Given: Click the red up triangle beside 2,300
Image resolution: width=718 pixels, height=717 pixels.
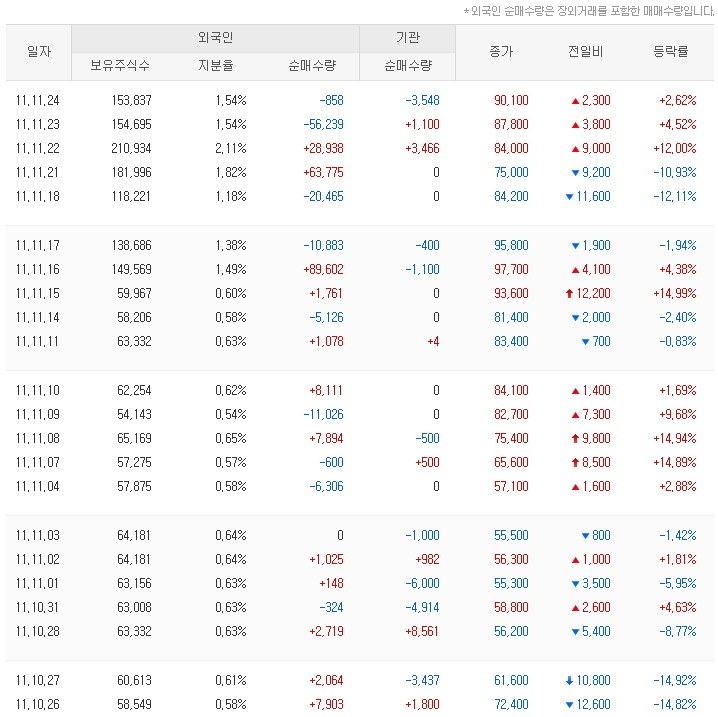Looking at the screenshot, I should click(575, 101).
